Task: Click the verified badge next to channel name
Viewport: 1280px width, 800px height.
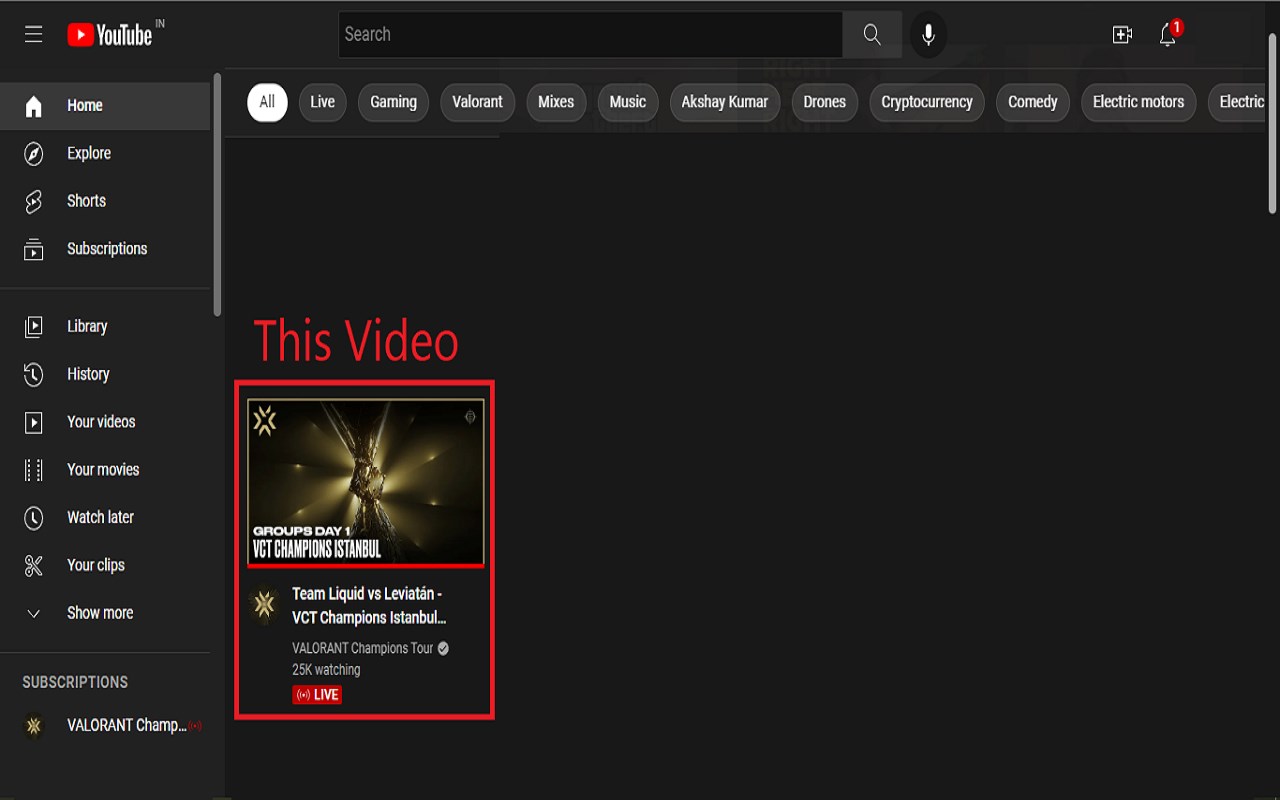Action: click(x=443, y=648)
